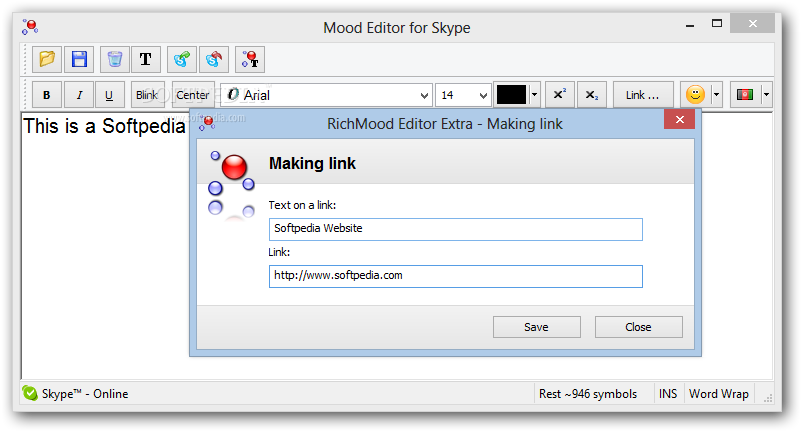Expand the emoticon dropdown arrow

pyautogui.click(x=716, y=95)
